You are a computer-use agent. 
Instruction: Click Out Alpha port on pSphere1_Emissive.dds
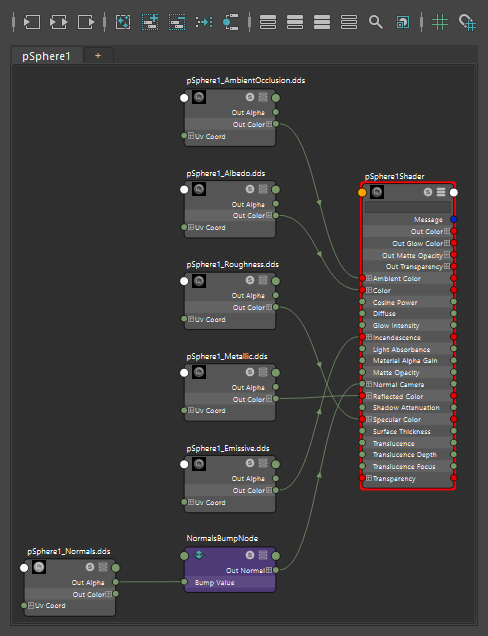point(276,478)
